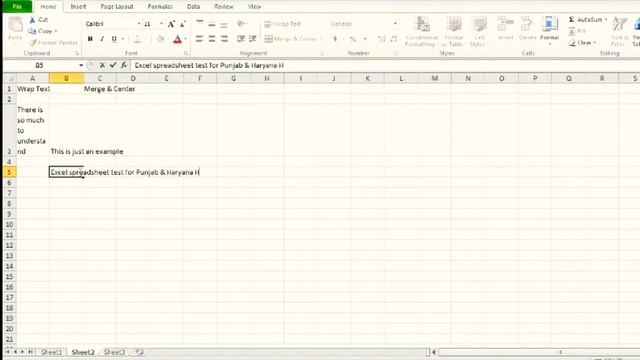This screenshot has height=360, width=640.
Task: Click the Insert Function fx icon
Action: tap(124, 65)
